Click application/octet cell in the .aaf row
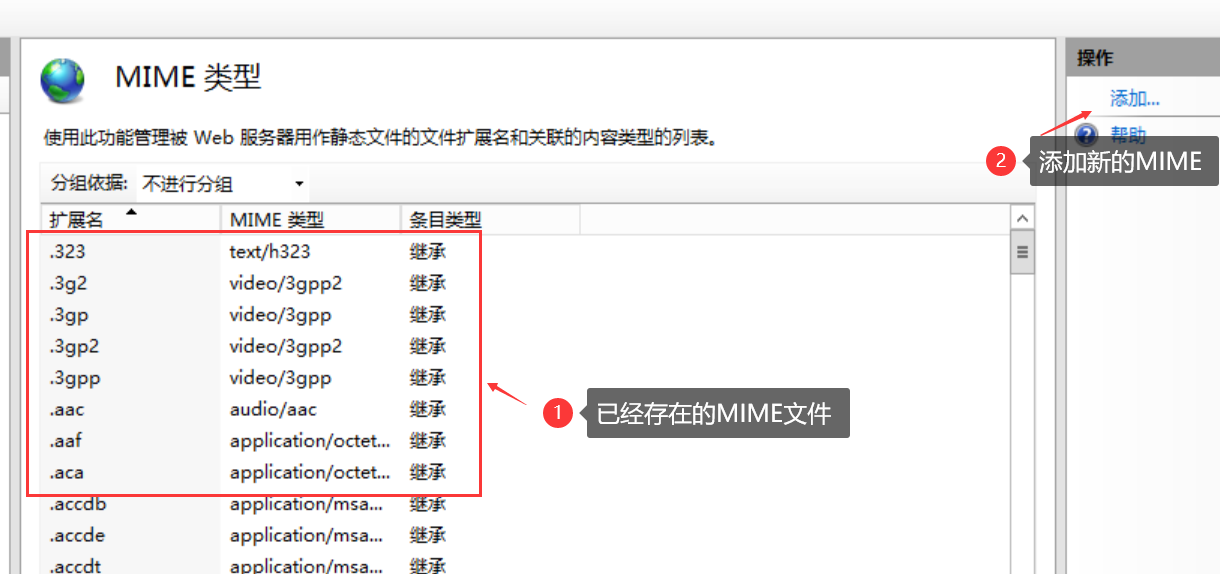 tap(310, 441)
